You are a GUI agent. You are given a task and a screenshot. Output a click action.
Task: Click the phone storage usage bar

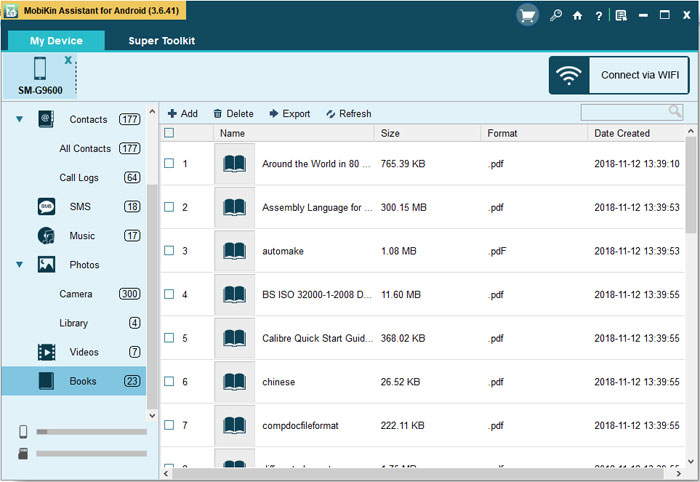(92, 432)
